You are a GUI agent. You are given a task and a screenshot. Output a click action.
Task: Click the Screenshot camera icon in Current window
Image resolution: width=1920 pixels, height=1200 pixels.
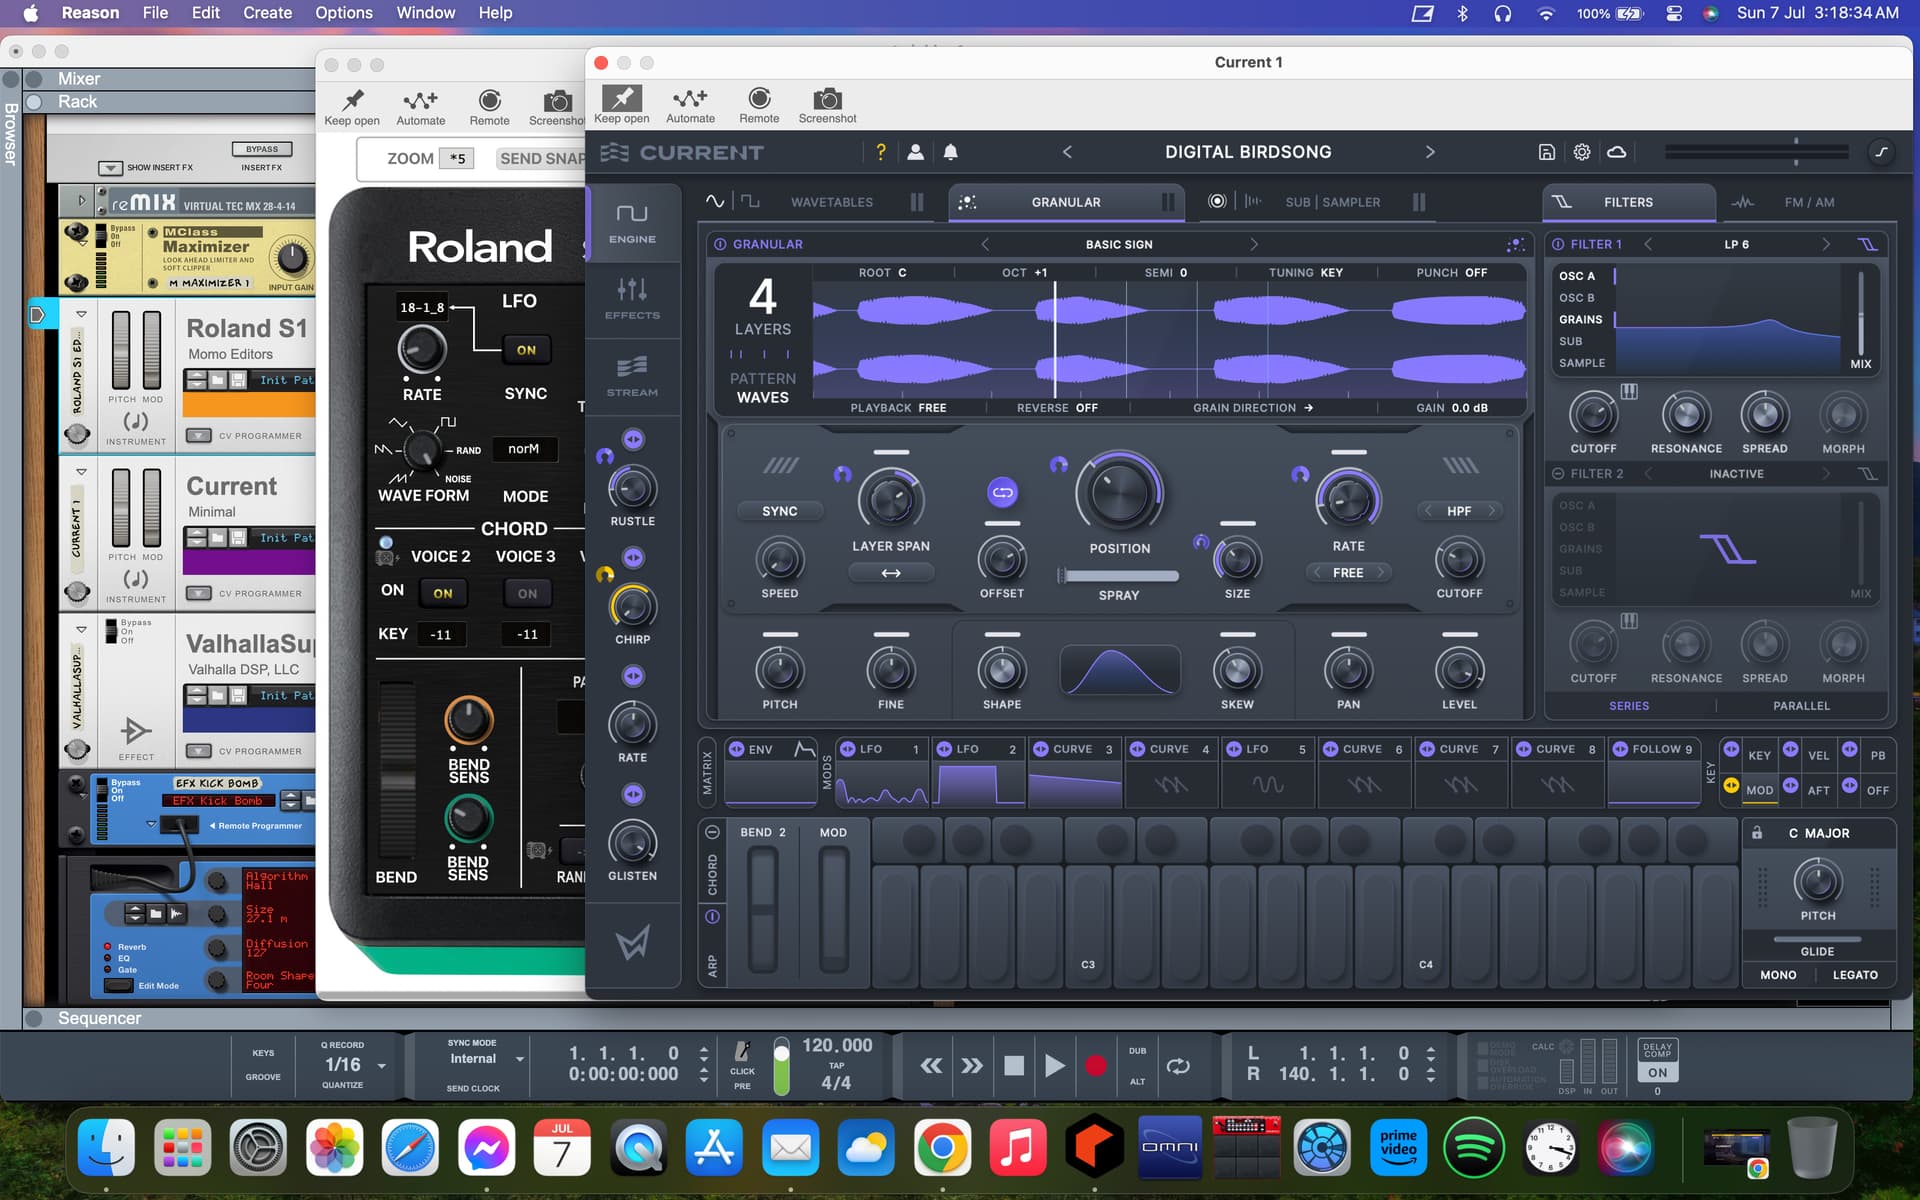point(827,100)
